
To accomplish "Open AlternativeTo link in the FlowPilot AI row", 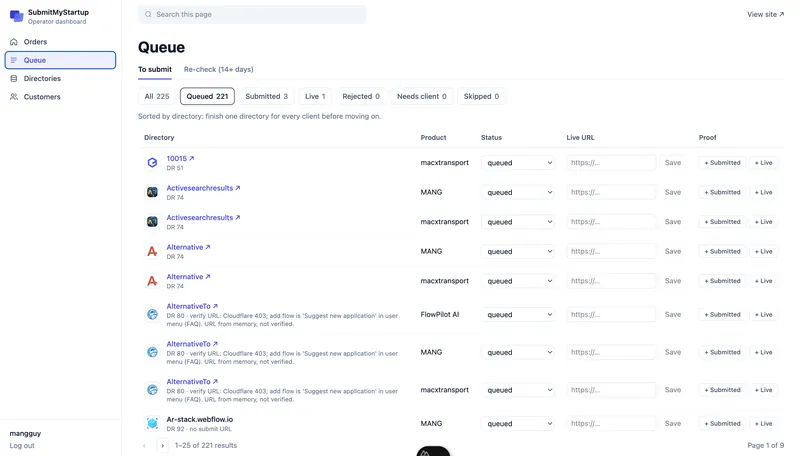I will tap(192, 307).
